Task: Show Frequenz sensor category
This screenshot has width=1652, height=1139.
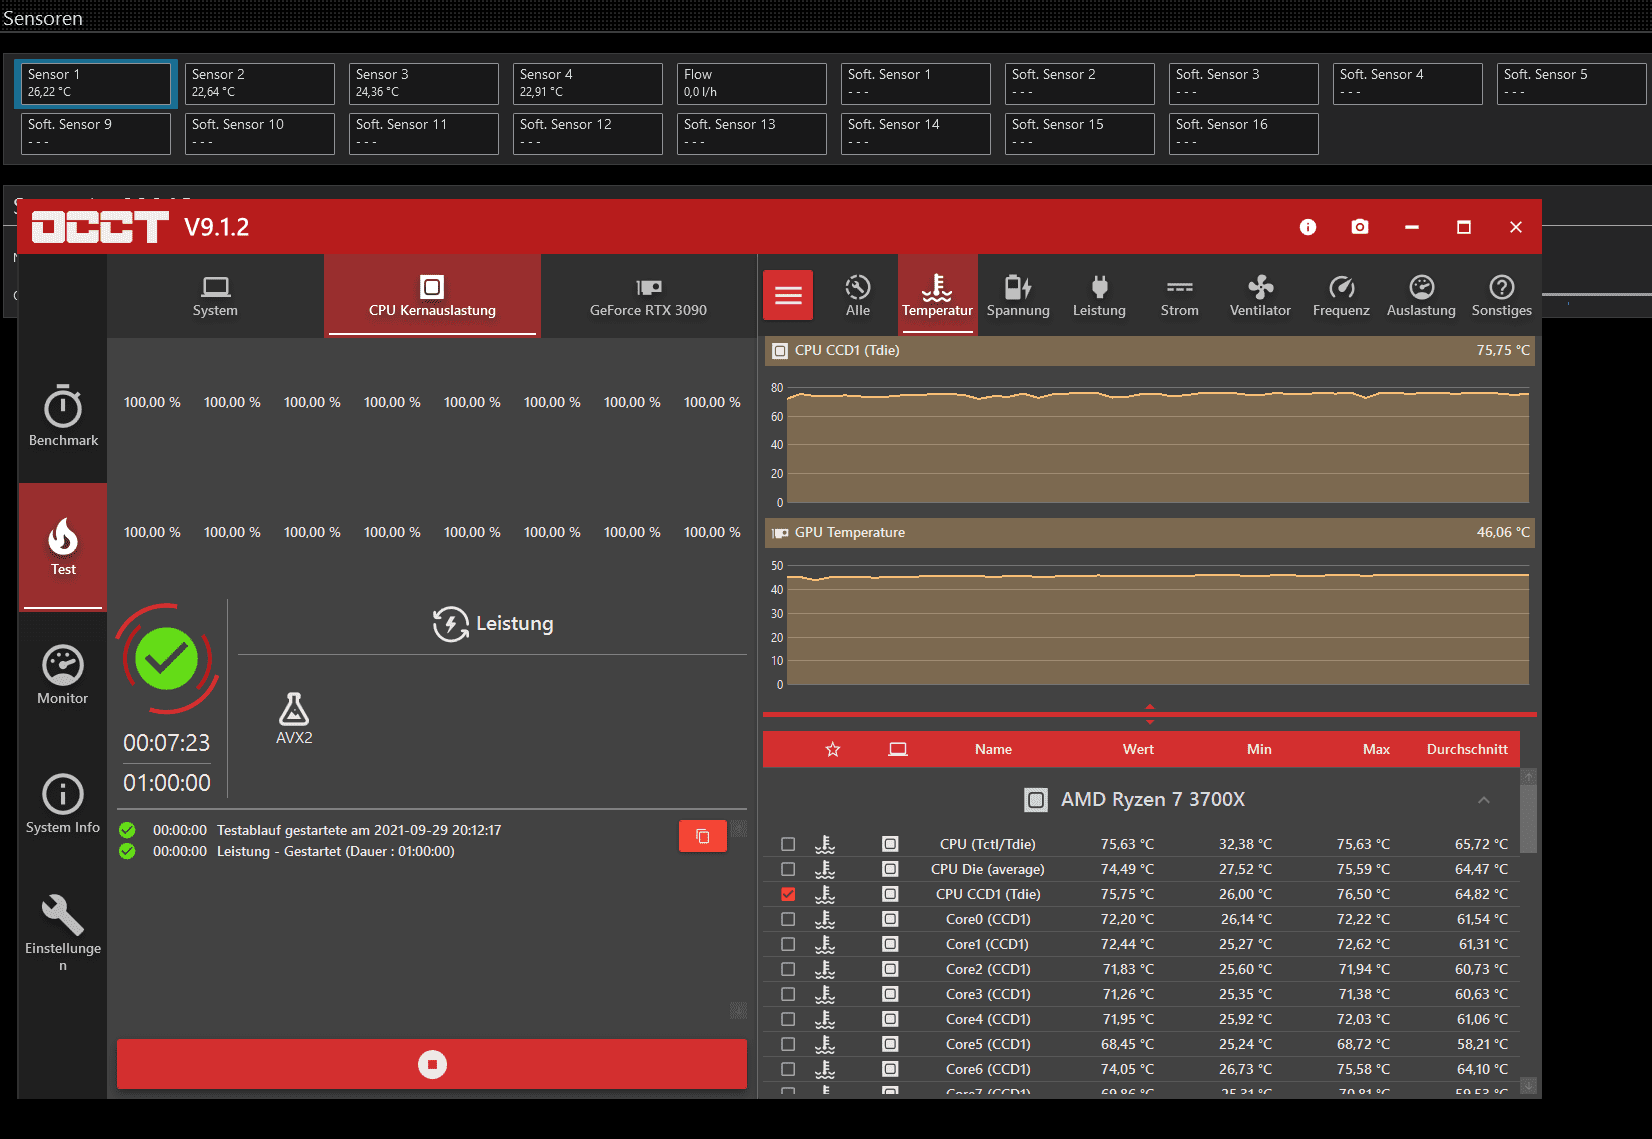Action: pyautogui.click(x=1341, y=296)
